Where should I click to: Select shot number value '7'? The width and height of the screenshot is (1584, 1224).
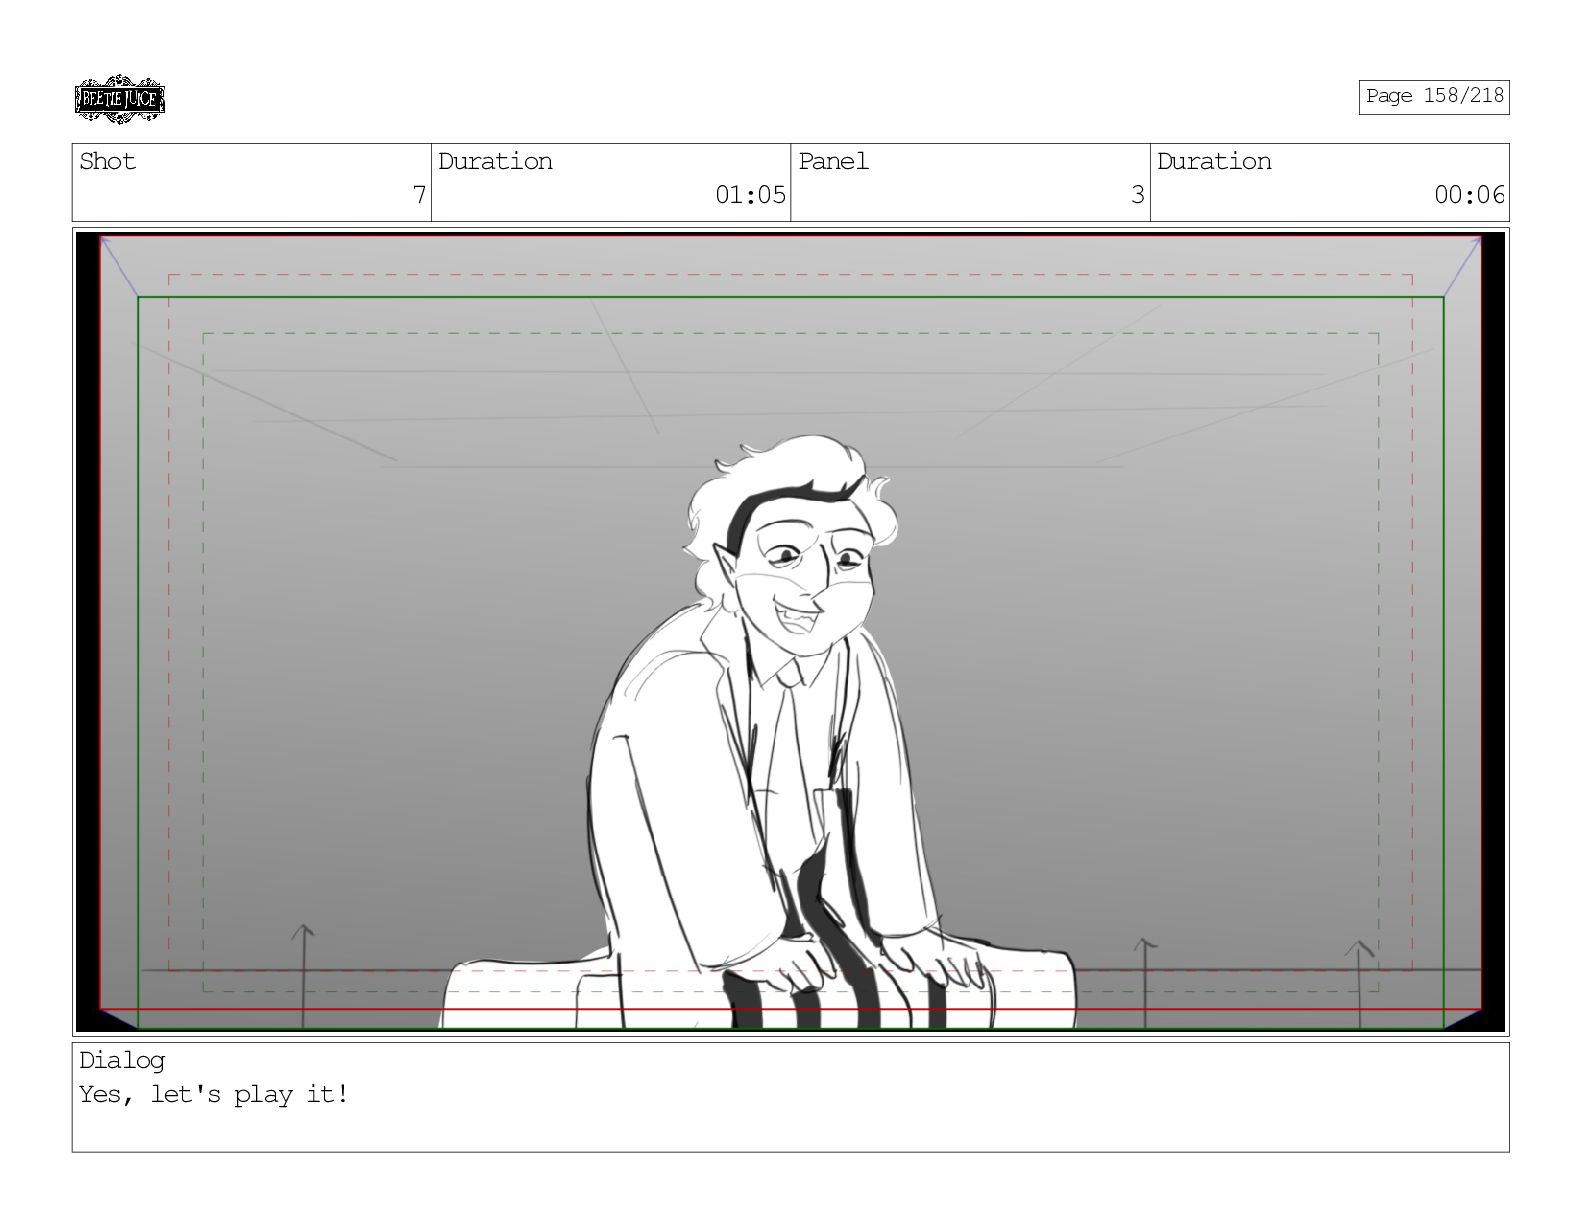tap(419, 195)
